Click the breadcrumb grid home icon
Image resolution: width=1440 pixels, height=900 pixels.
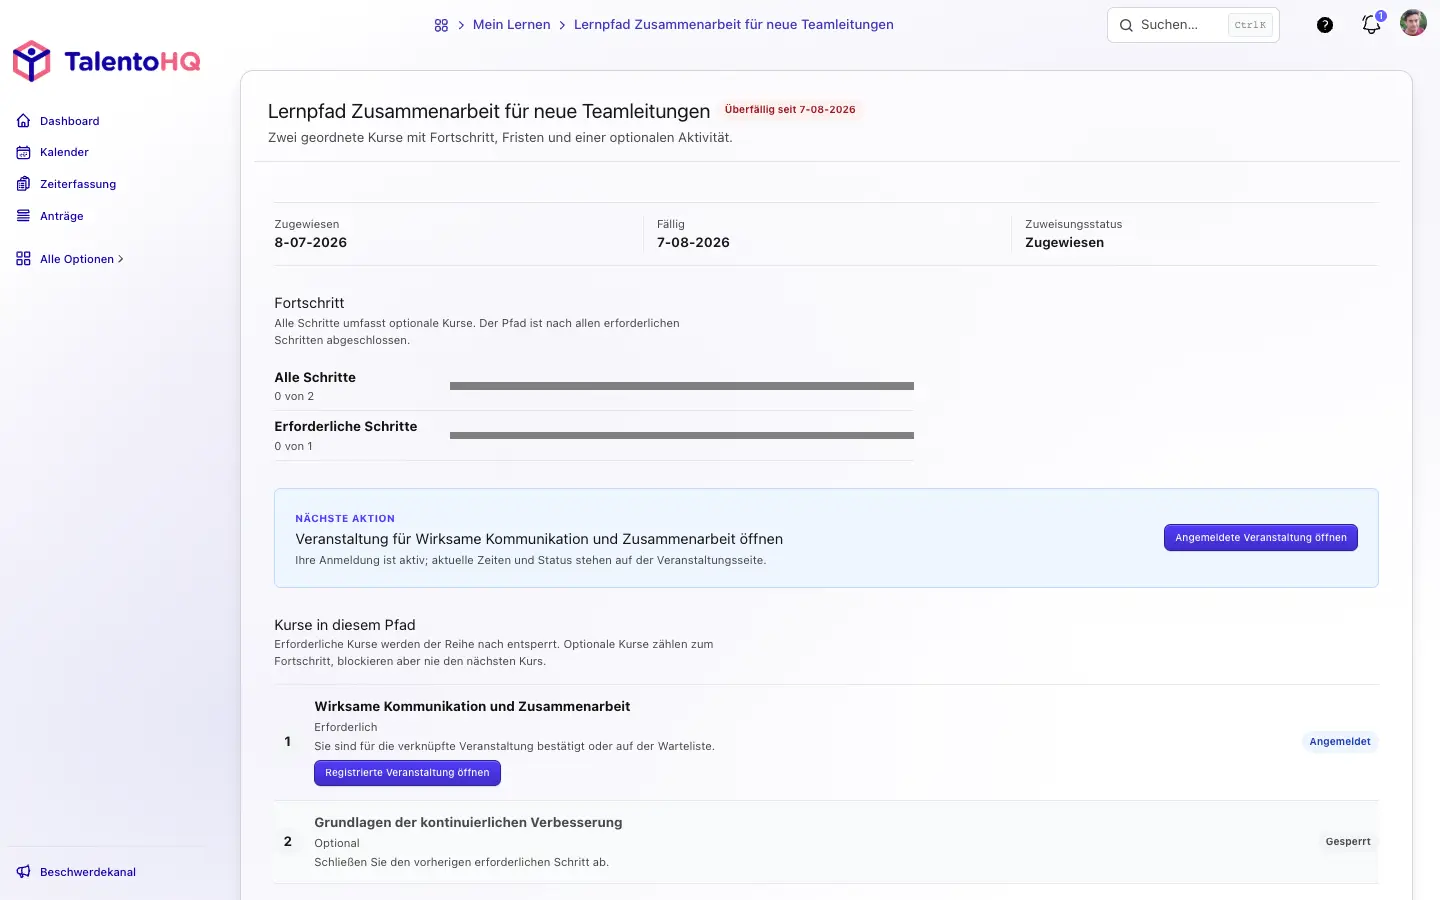[x=441, y=25]
